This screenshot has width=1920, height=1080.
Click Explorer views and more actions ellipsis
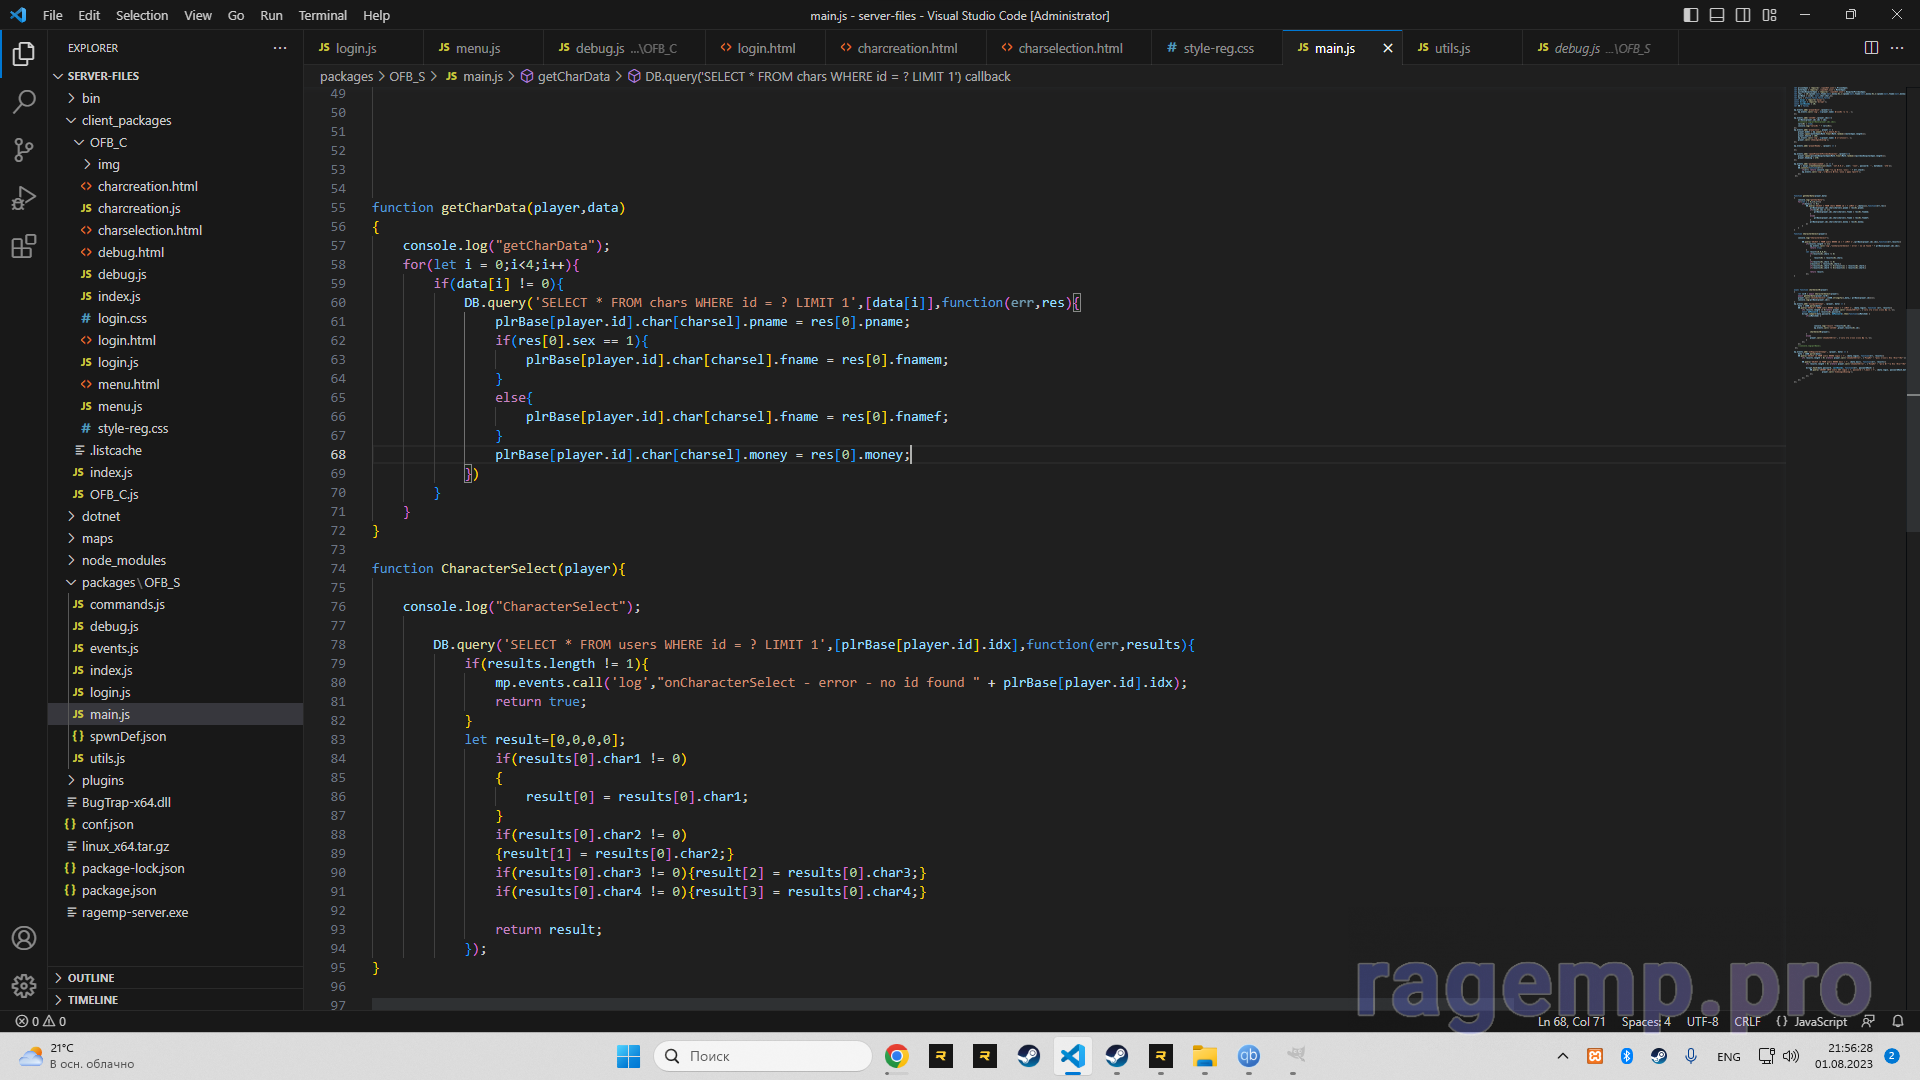click(x=280, y=48)
